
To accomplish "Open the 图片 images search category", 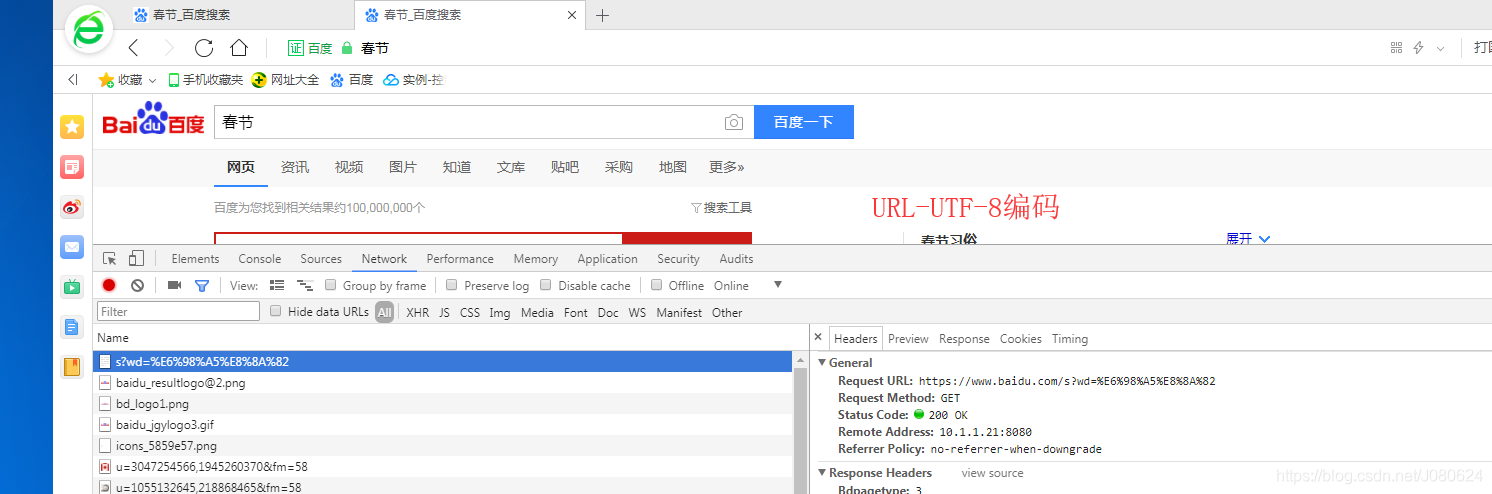I will (403, 167).
